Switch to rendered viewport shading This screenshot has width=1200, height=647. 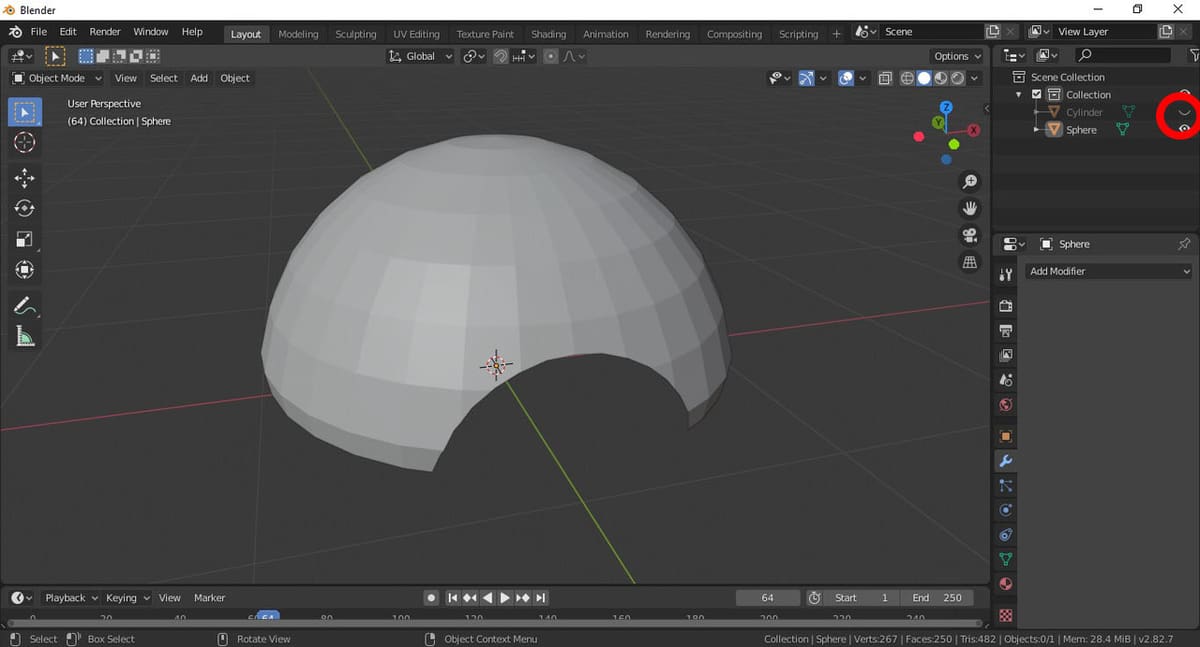pos(958,78)
